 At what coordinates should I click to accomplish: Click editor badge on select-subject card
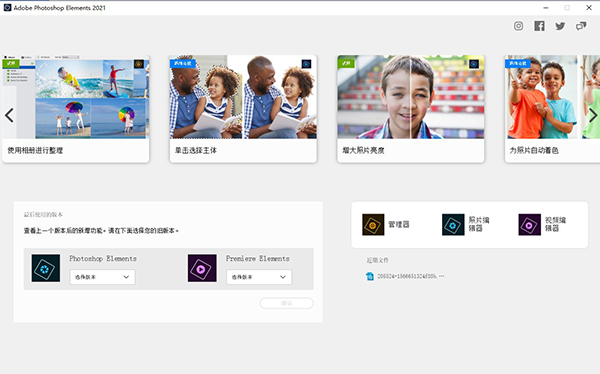tap(306, 64)
